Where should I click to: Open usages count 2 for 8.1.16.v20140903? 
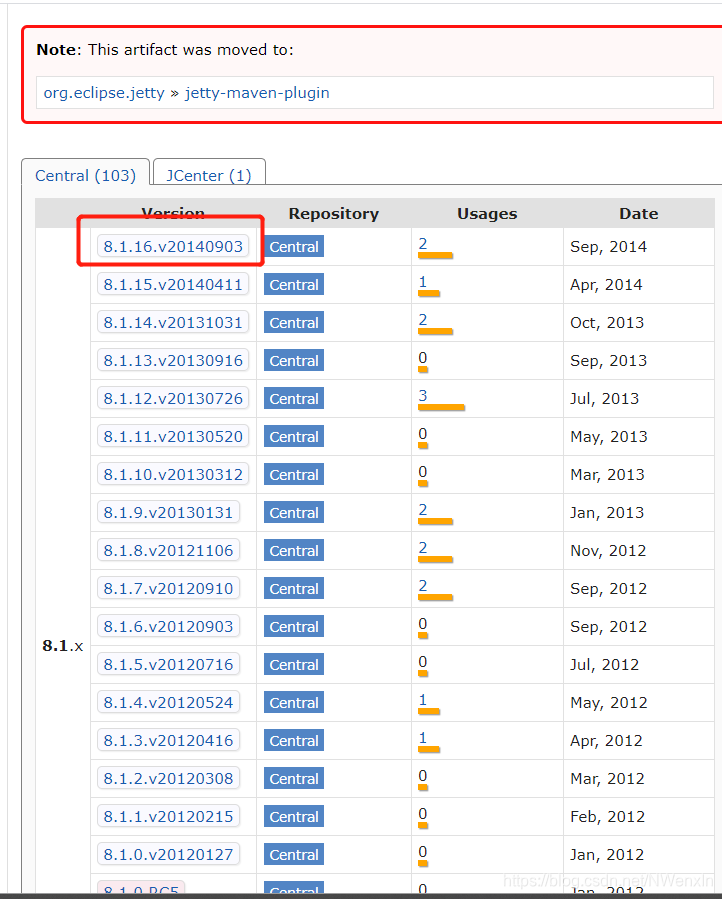coord(423,244)
